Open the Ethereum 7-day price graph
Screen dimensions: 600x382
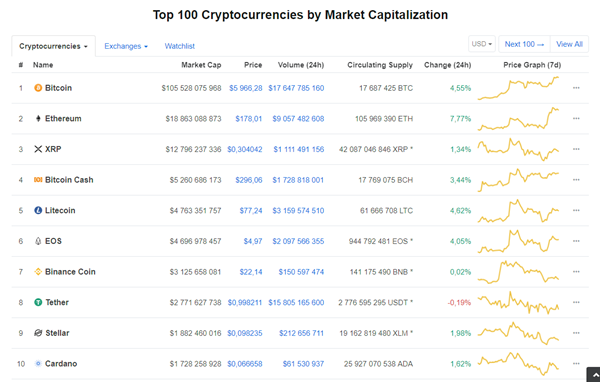tap(518, 119)
